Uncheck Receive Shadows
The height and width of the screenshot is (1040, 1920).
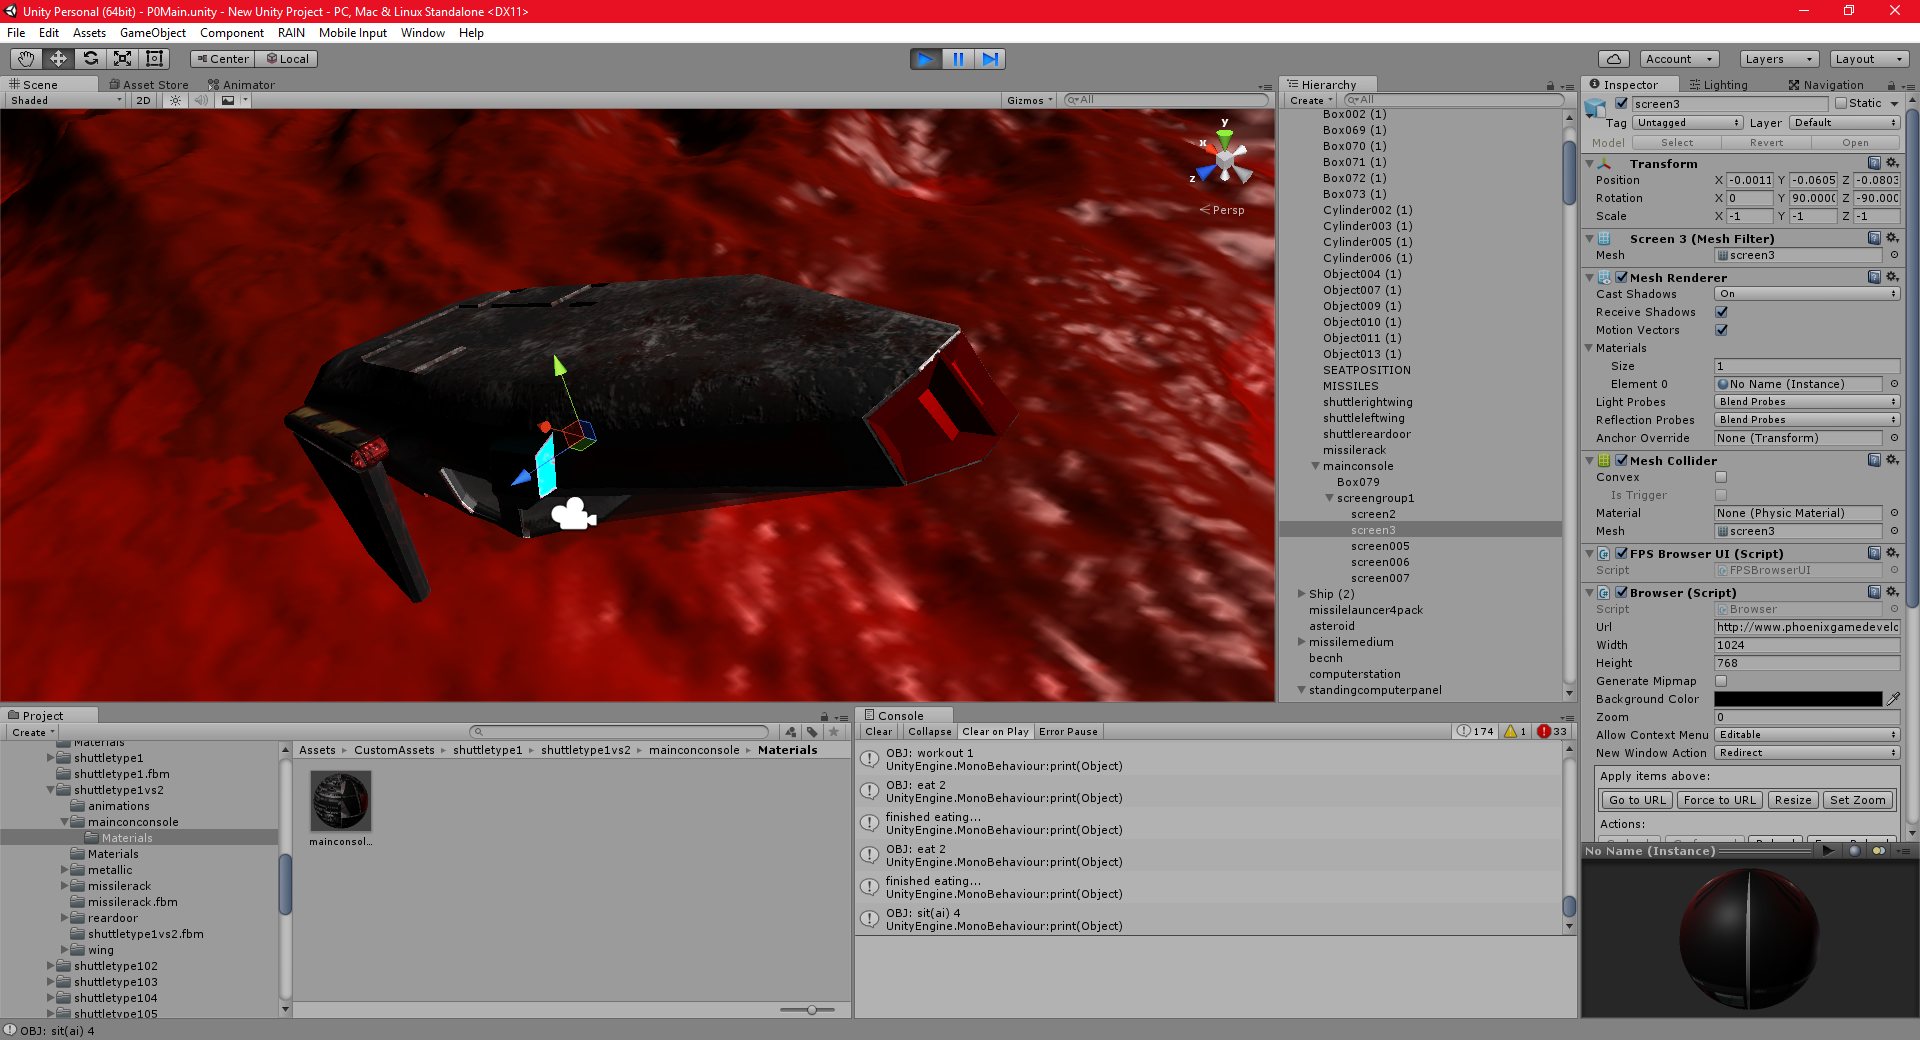1721,312
